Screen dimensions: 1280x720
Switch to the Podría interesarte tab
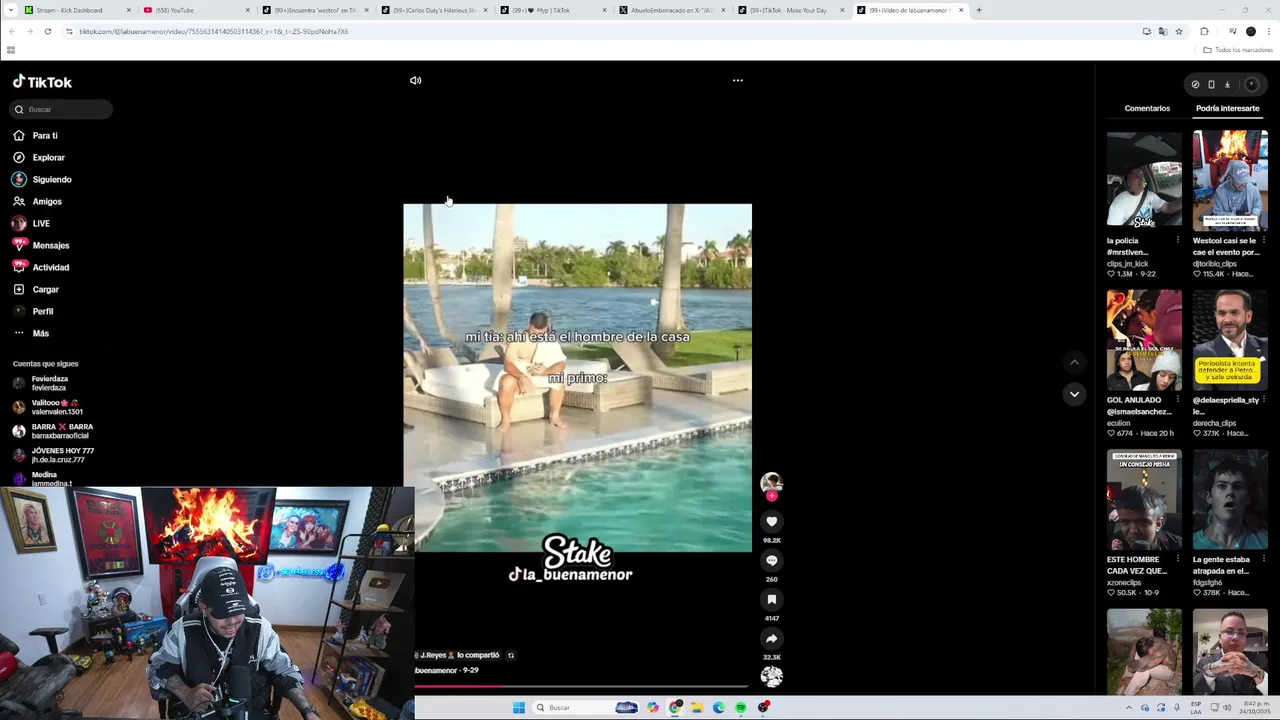[1227, 108]
